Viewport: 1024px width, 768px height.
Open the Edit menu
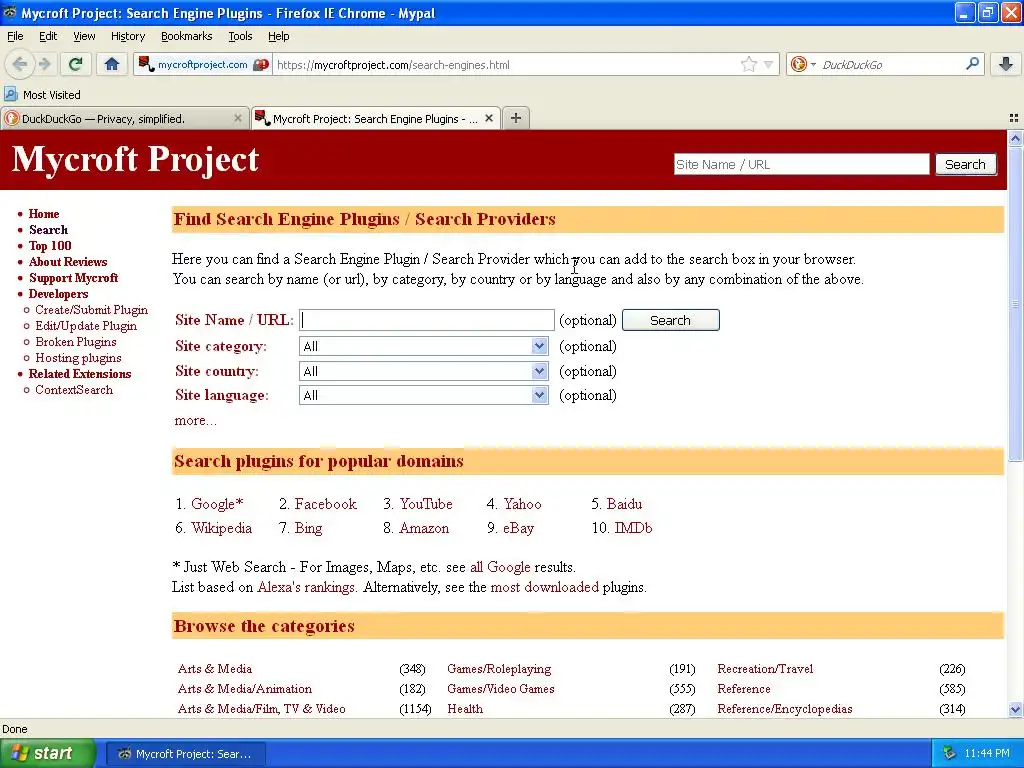coord(48,36)
